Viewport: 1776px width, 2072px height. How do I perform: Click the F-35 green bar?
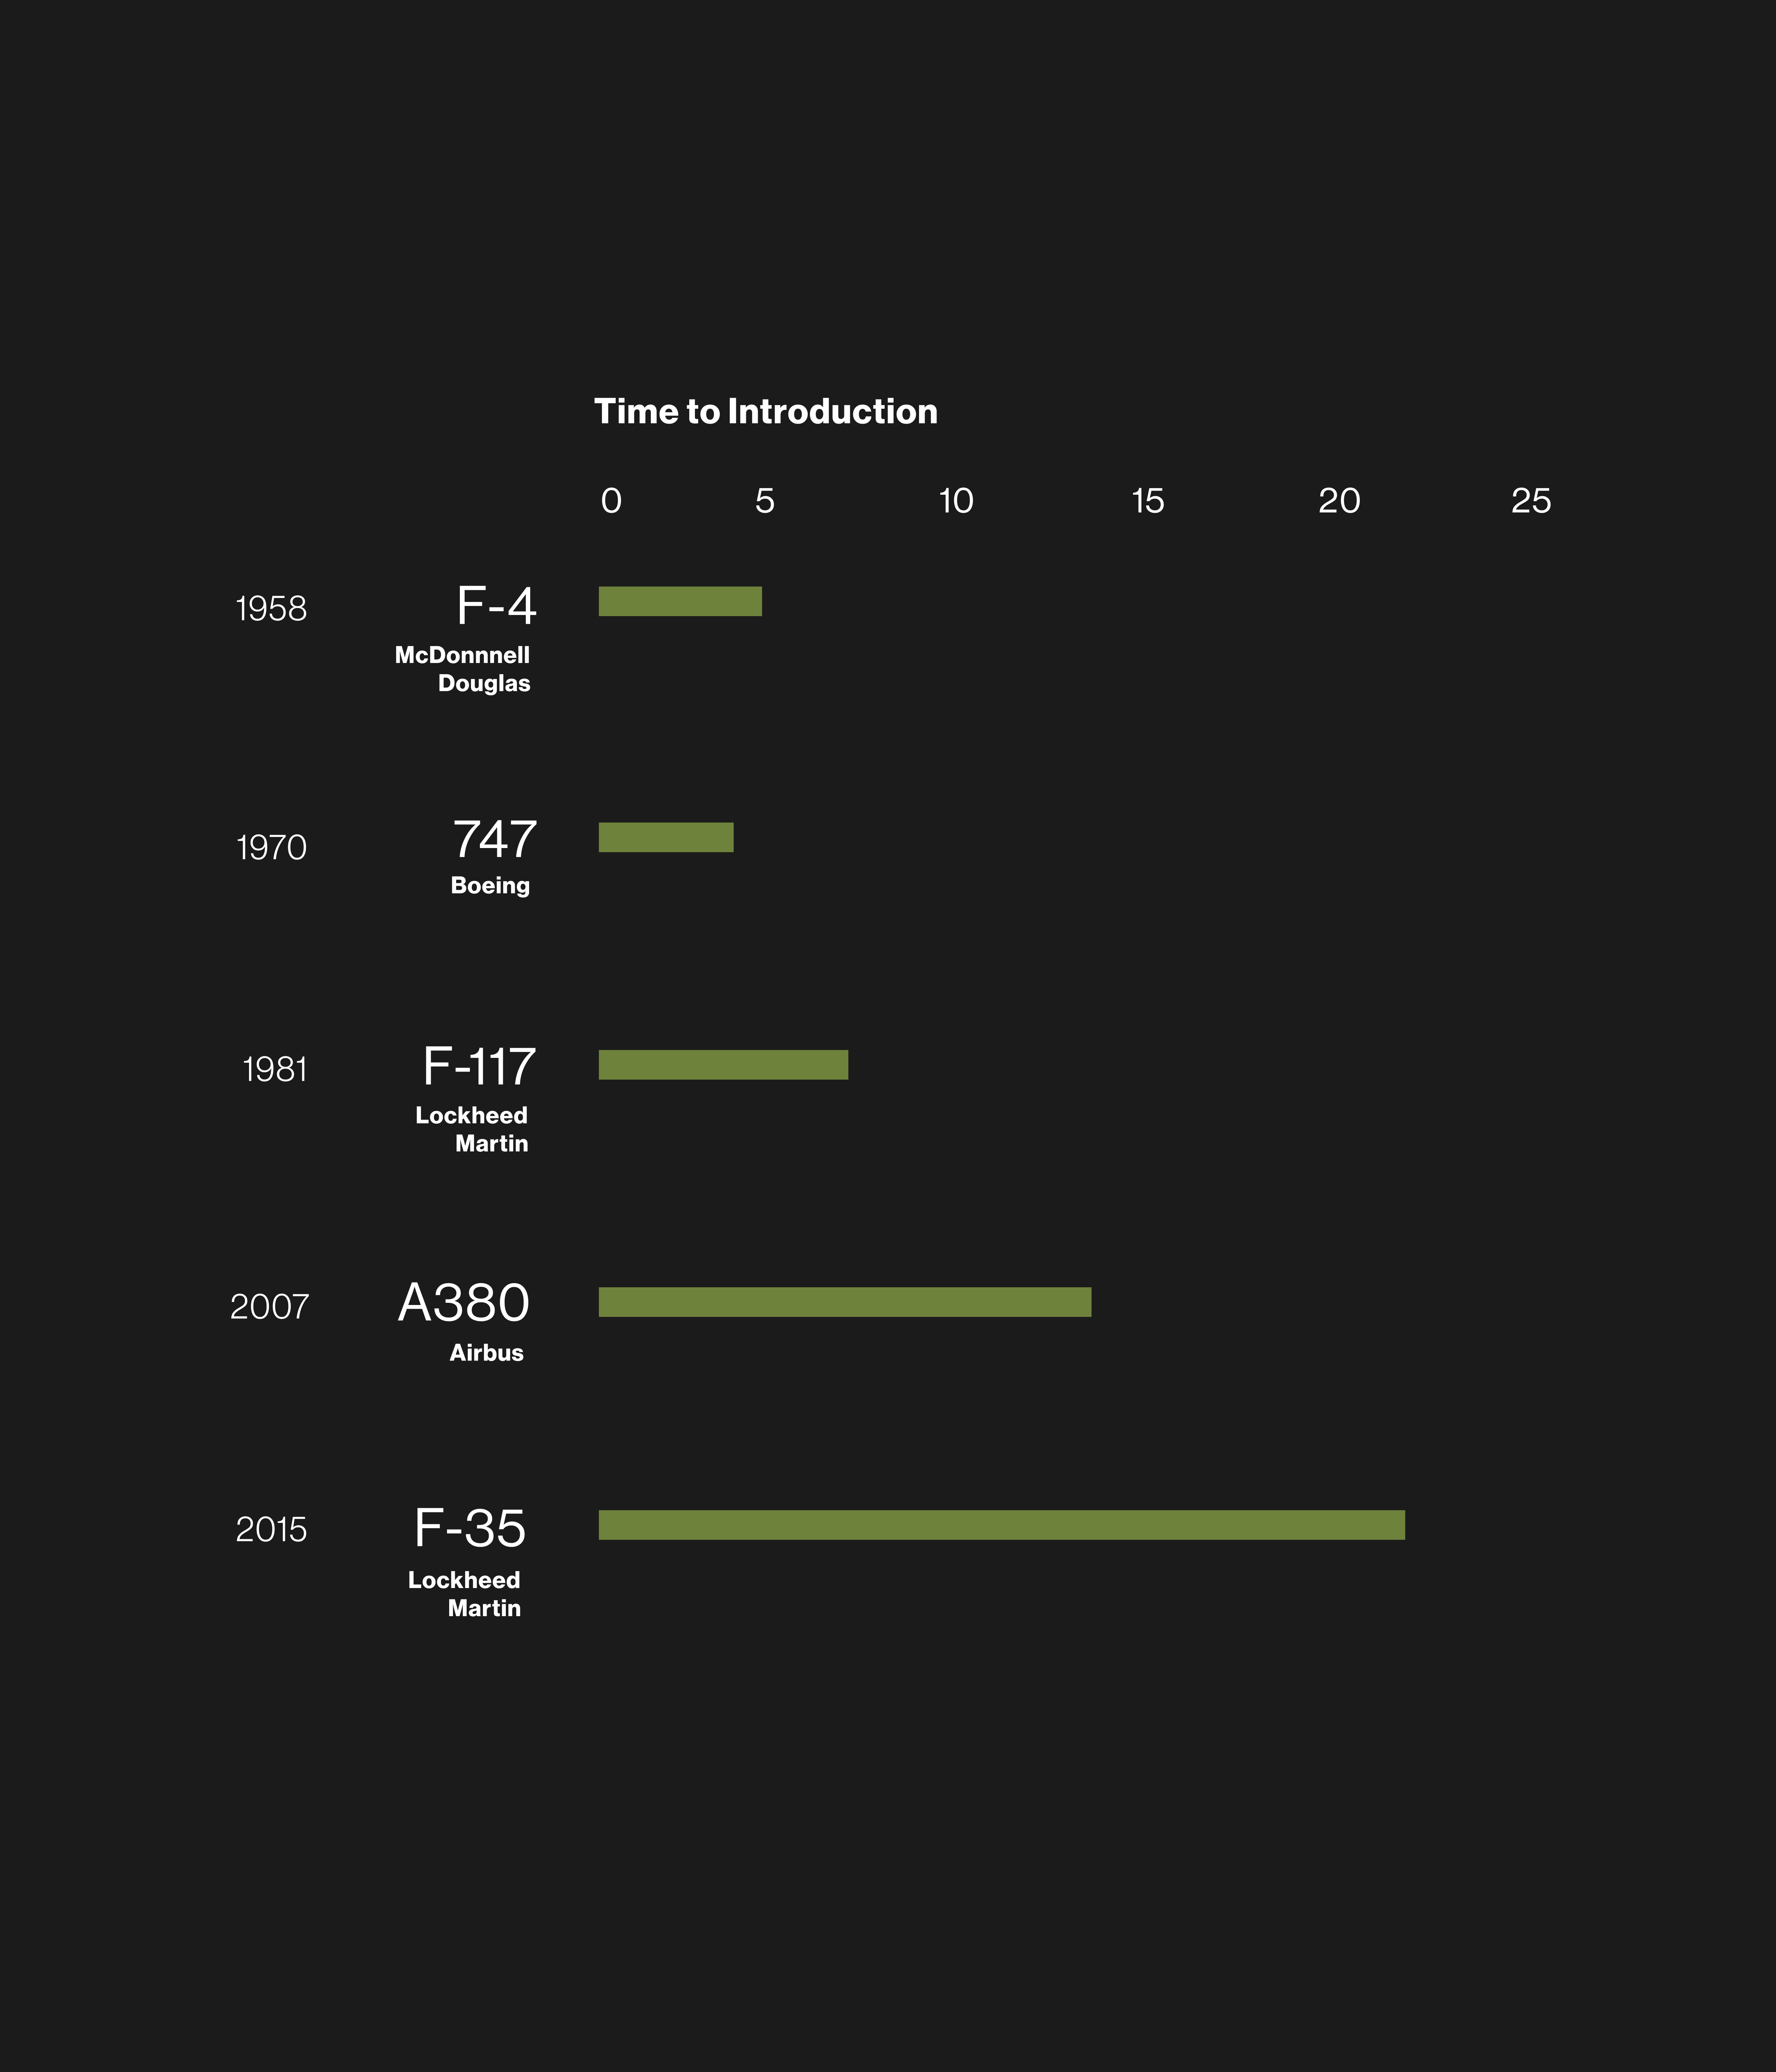(1001, 1525)
